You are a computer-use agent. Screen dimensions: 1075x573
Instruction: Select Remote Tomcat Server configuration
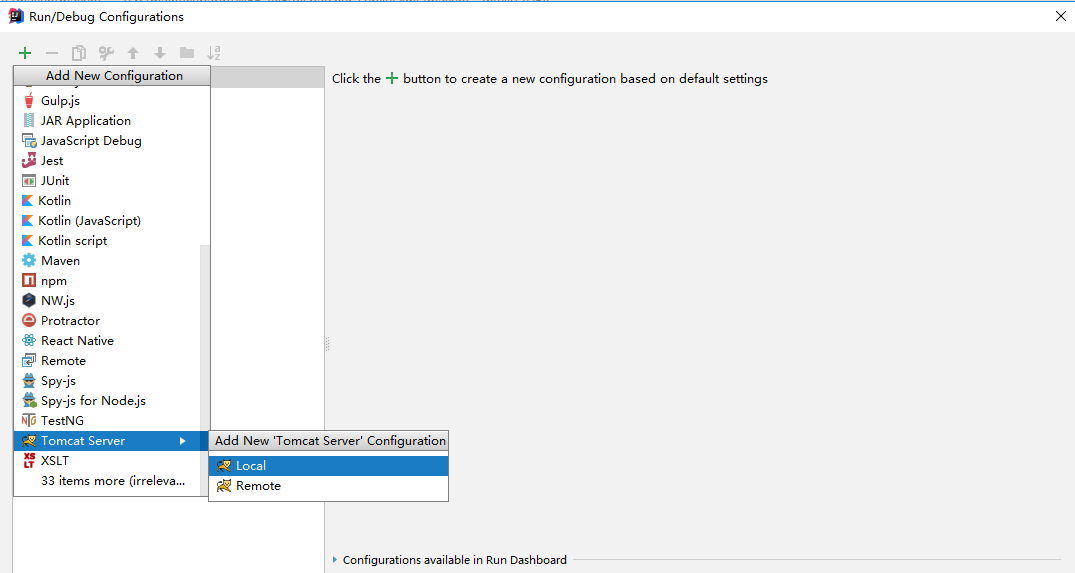click(328, 486)
